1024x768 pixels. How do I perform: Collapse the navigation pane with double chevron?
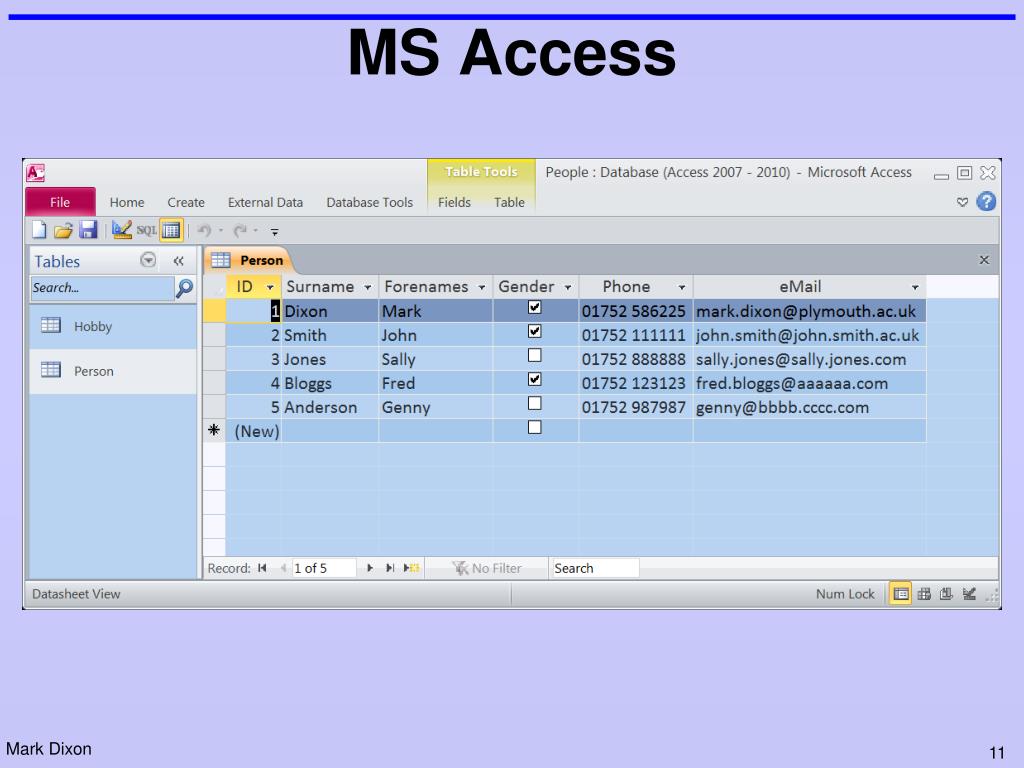pyautogui.click(x=178, y=261)
